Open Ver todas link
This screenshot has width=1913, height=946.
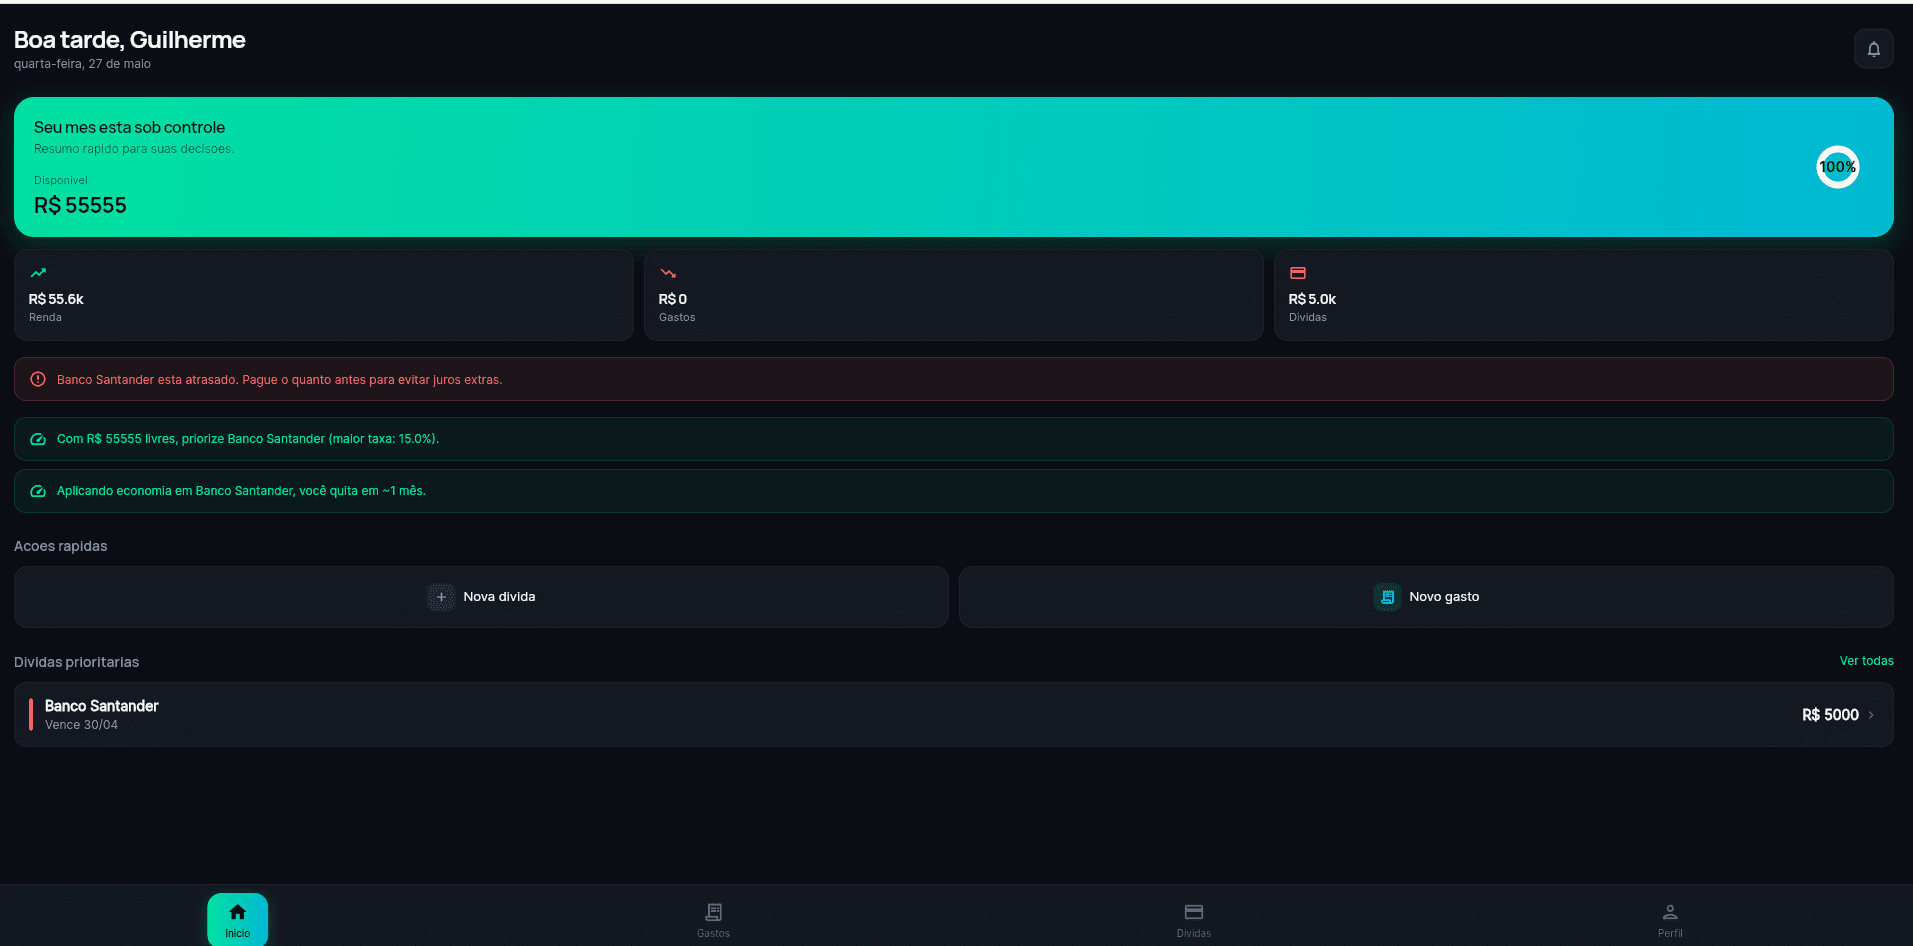tap(1866, 661)
